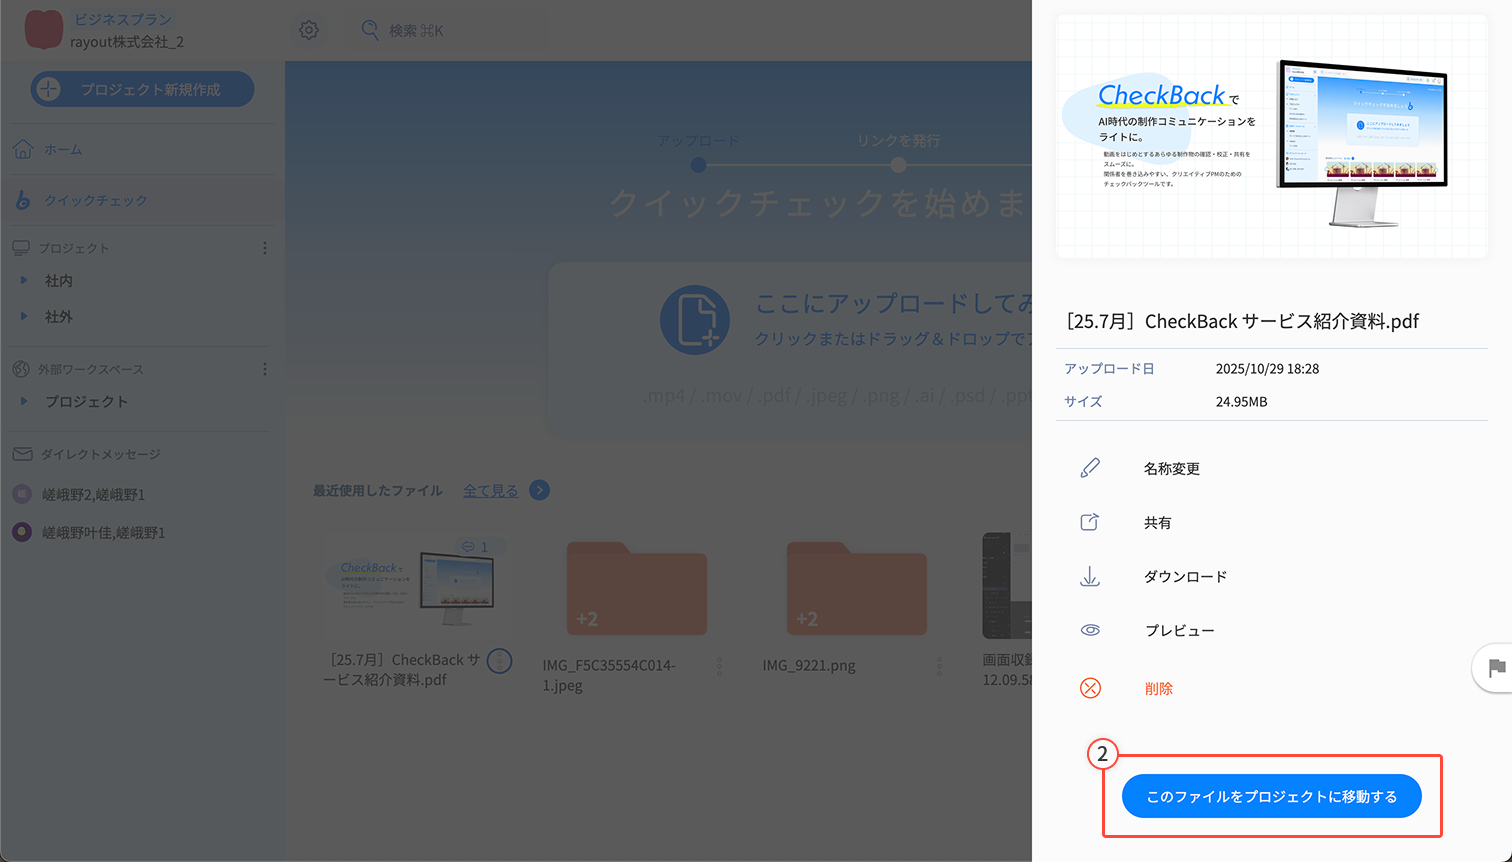Click the arrow circle beside 全て見る

point(539,490)
